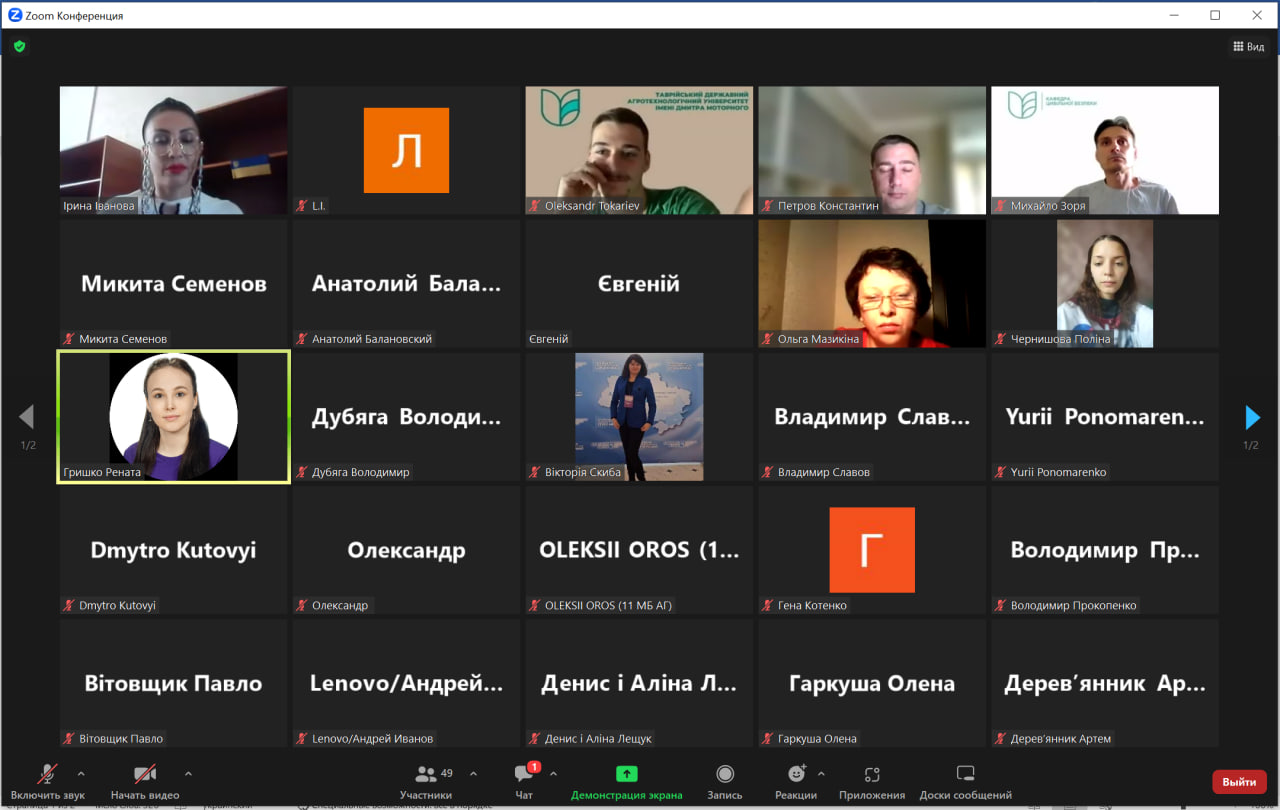
Task: Expand the chevron next to Чат
Action: (x=553, y=773)
